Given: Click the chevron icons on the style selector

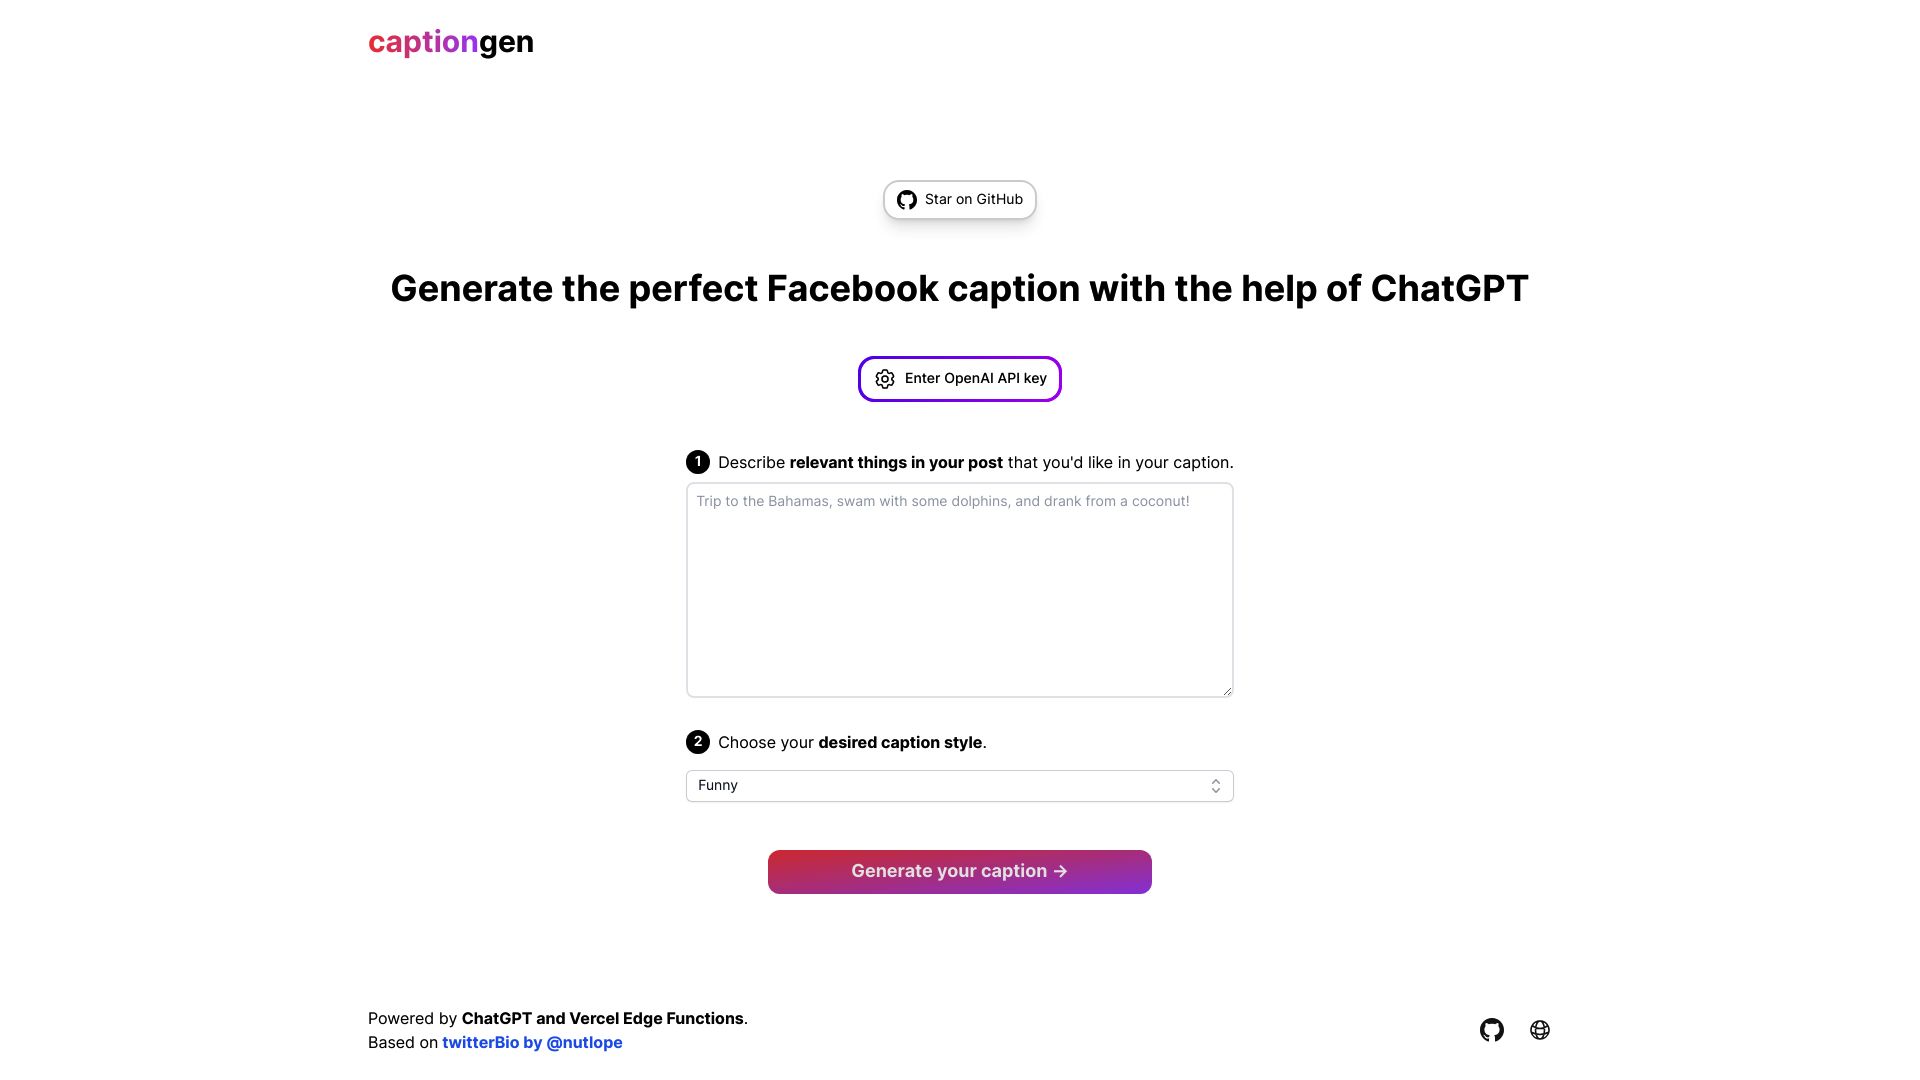Looking at the screenshot, I should 1215,786.
